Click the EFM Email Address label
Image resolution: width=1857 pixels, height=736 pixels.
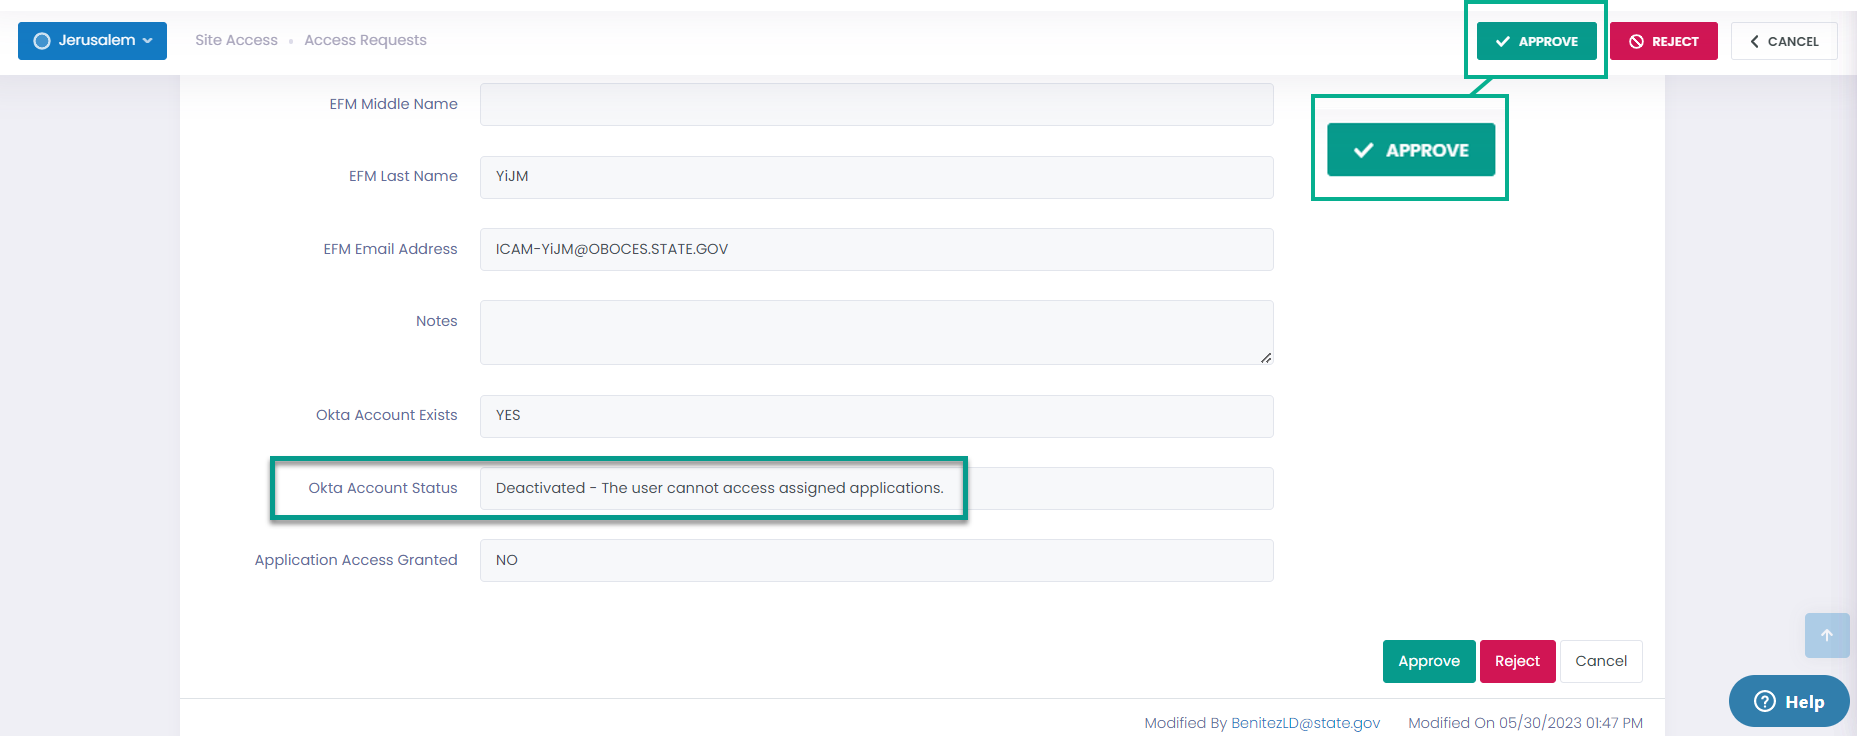pos(390,249)
